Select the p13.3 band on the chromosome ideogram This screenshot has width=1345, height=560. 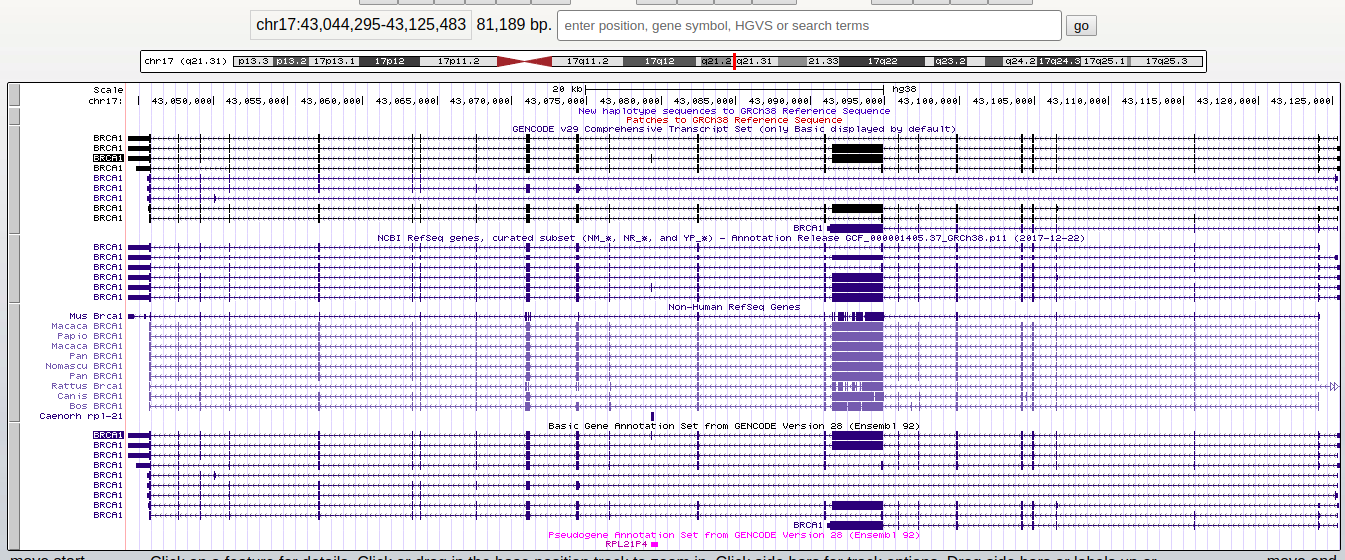pyautogui.click(x=253, y=61)
